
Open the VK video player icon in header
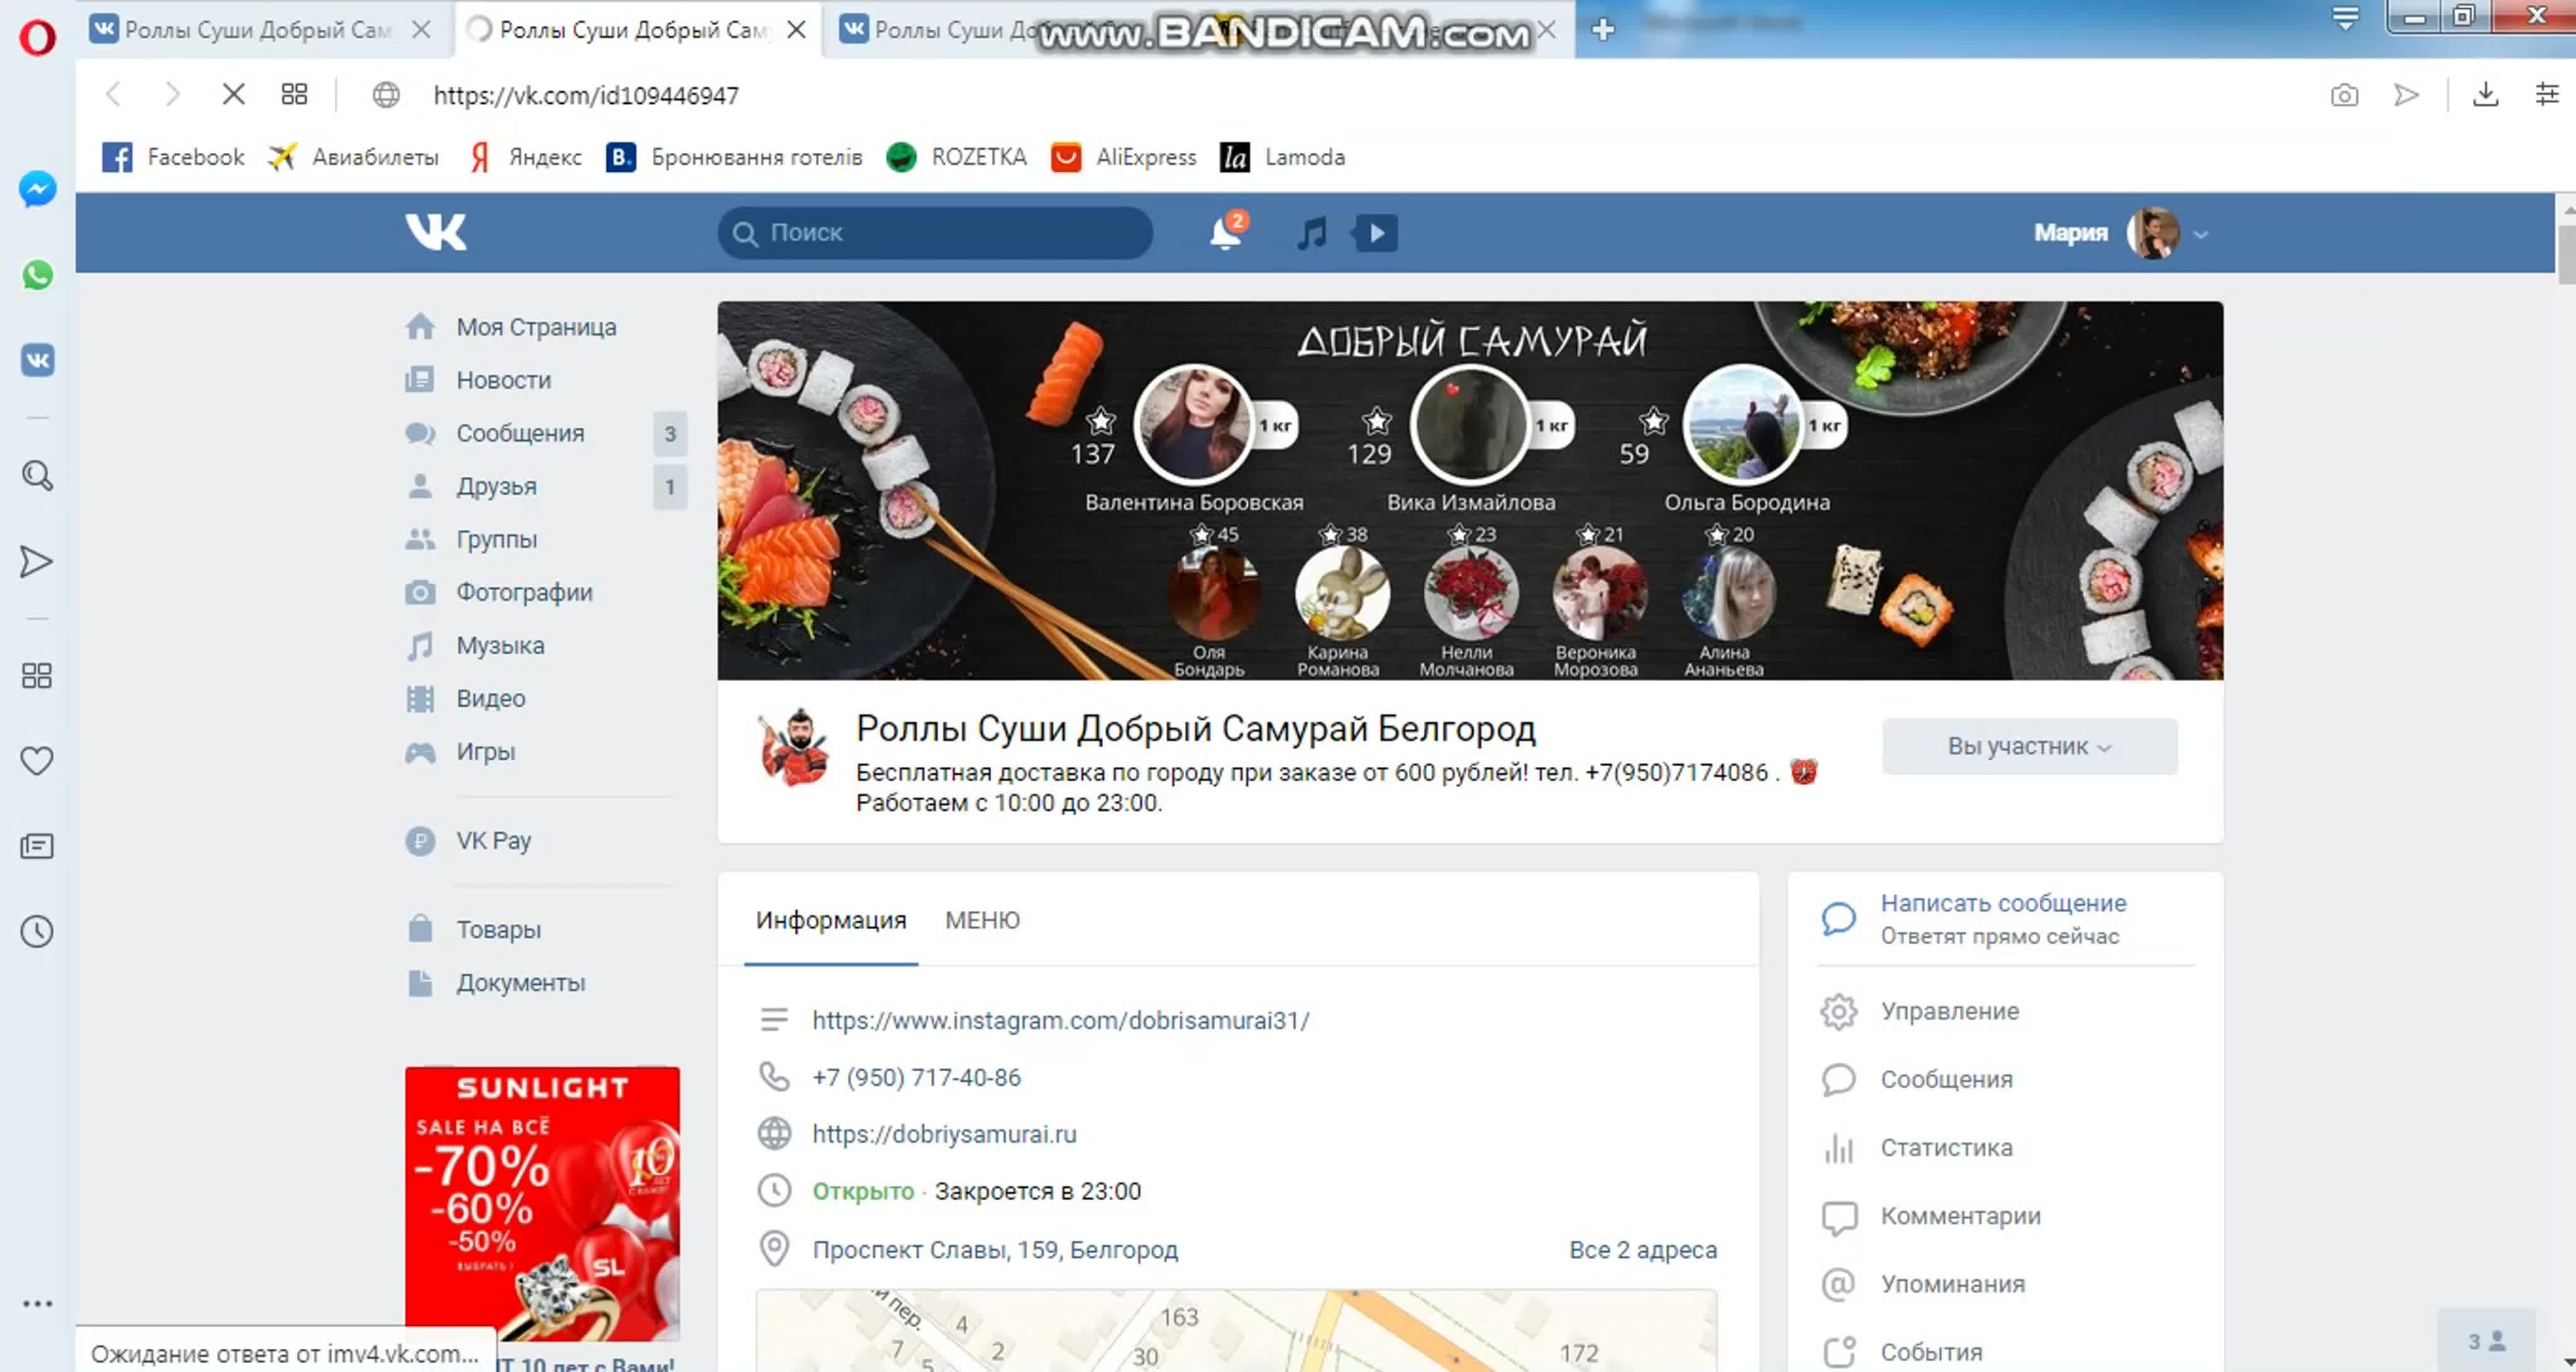(1376, 233)
